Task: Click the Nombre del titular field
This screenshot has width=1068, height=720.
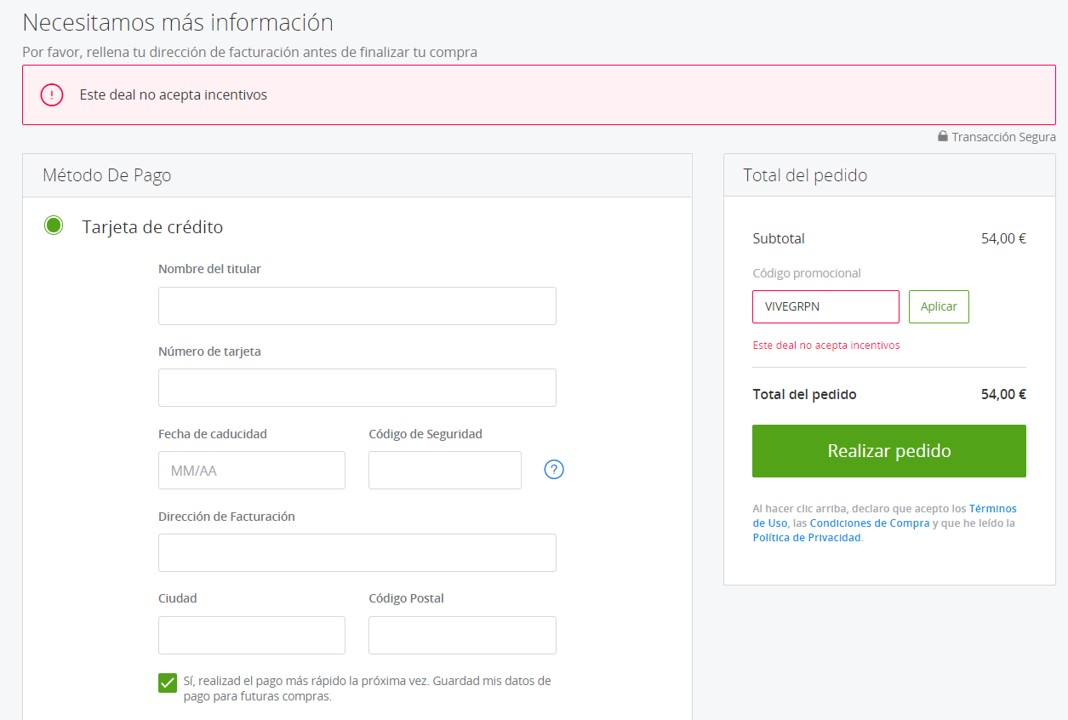Action: click(357, 306)
